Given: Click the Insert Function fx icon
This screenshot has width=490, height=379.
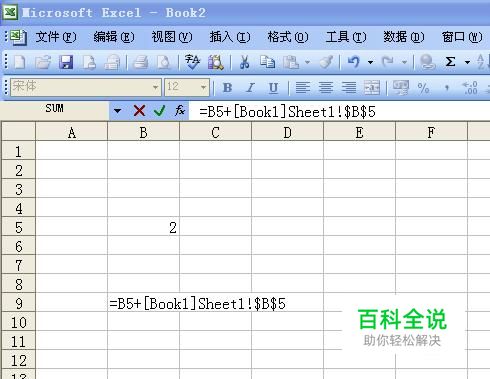Looking at the screenshot, I should pyautogui.click(x=180, y=110).
